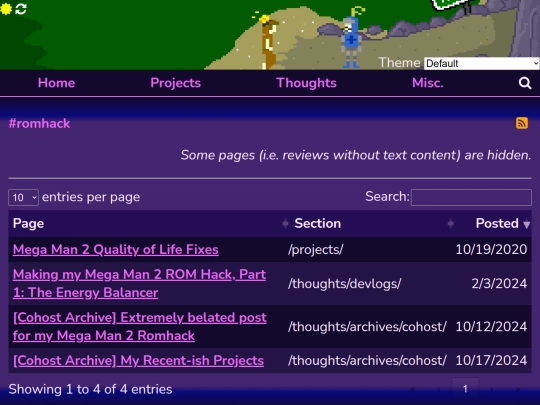Open the Projects navigation item
The image size is (540, 405).
click(x=176, y=83)
